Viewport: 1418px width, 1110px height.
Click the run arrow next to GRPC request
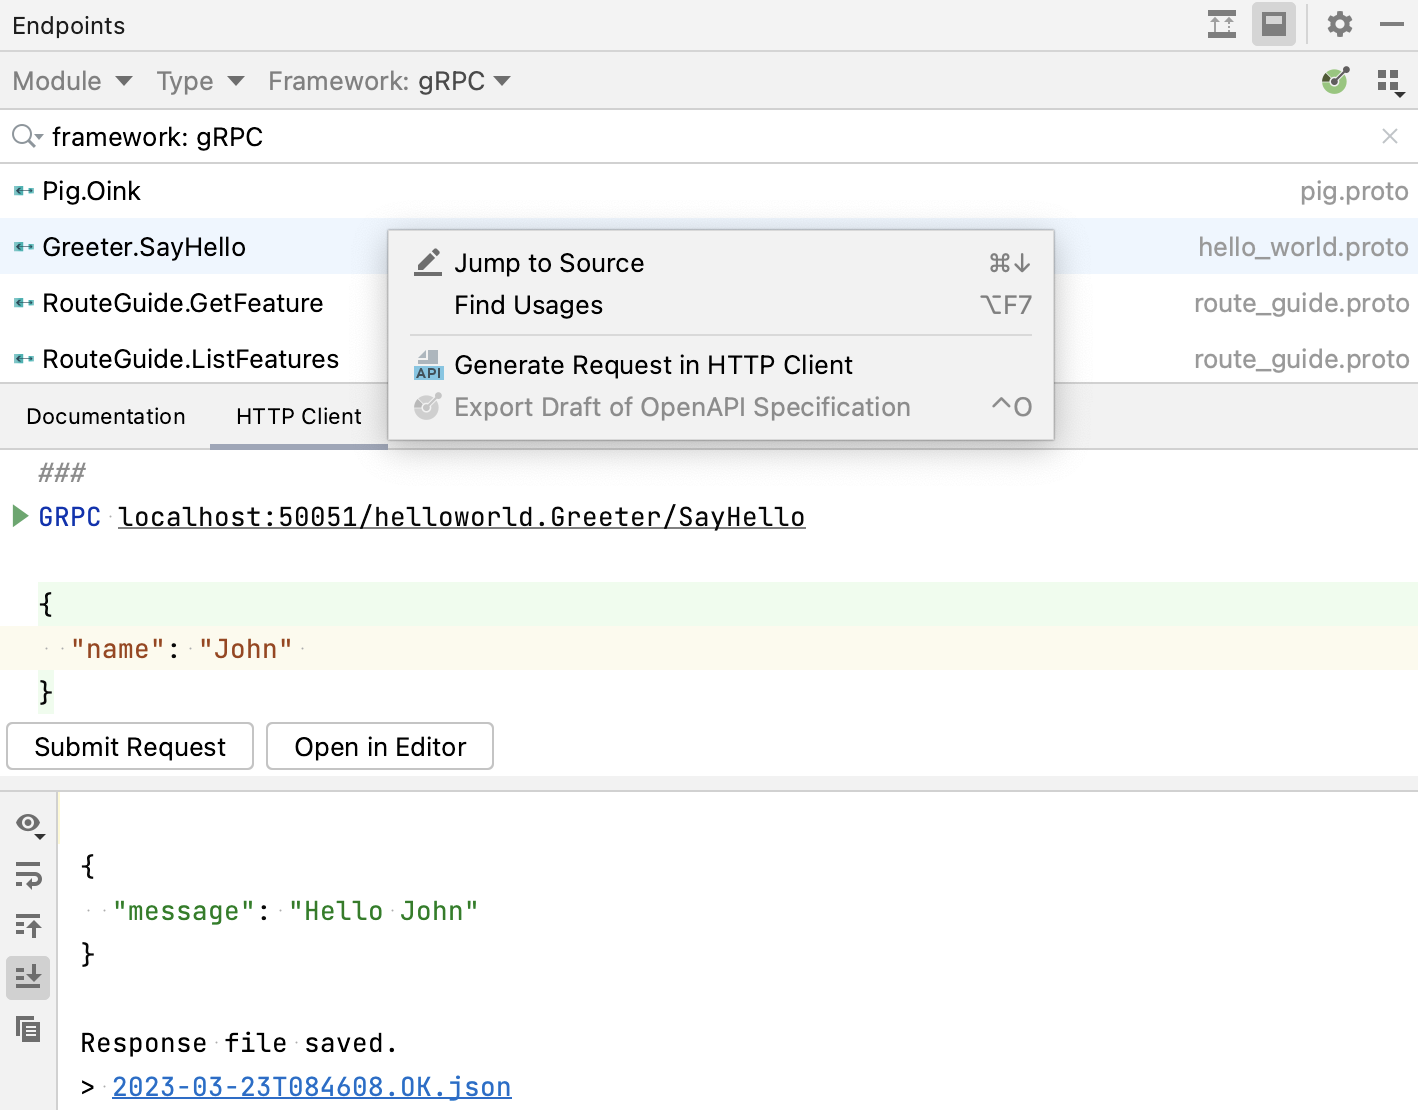[x=19, y=516]
